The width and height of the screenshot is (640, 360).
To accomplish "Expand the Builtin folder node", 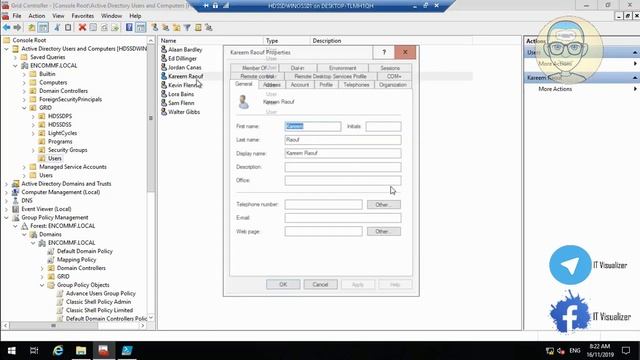I will pos(24,74).
